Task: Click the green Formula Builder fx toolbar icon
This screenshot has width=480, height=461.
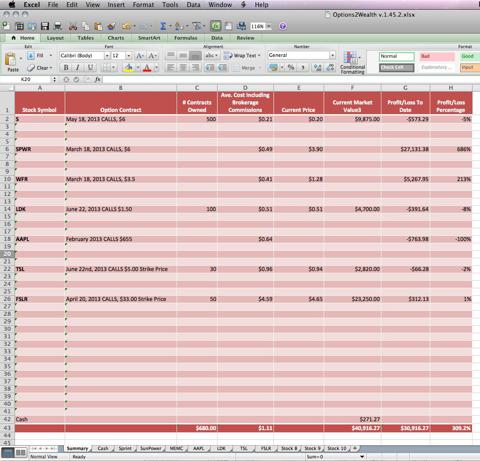Action: (216, 26)
